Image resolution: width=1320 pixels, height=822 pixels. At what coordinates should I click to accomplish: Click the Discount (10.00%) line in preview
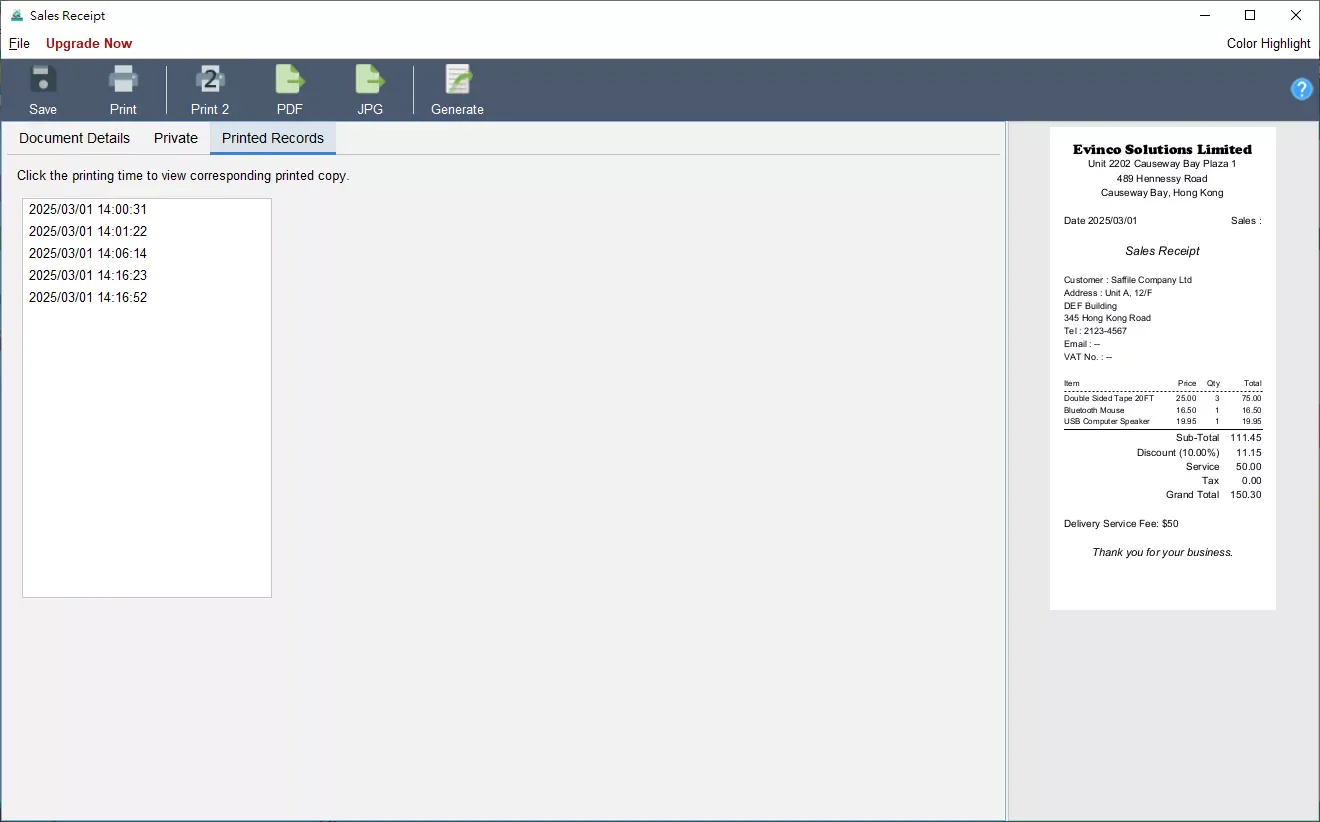[x=1199, y=453]
